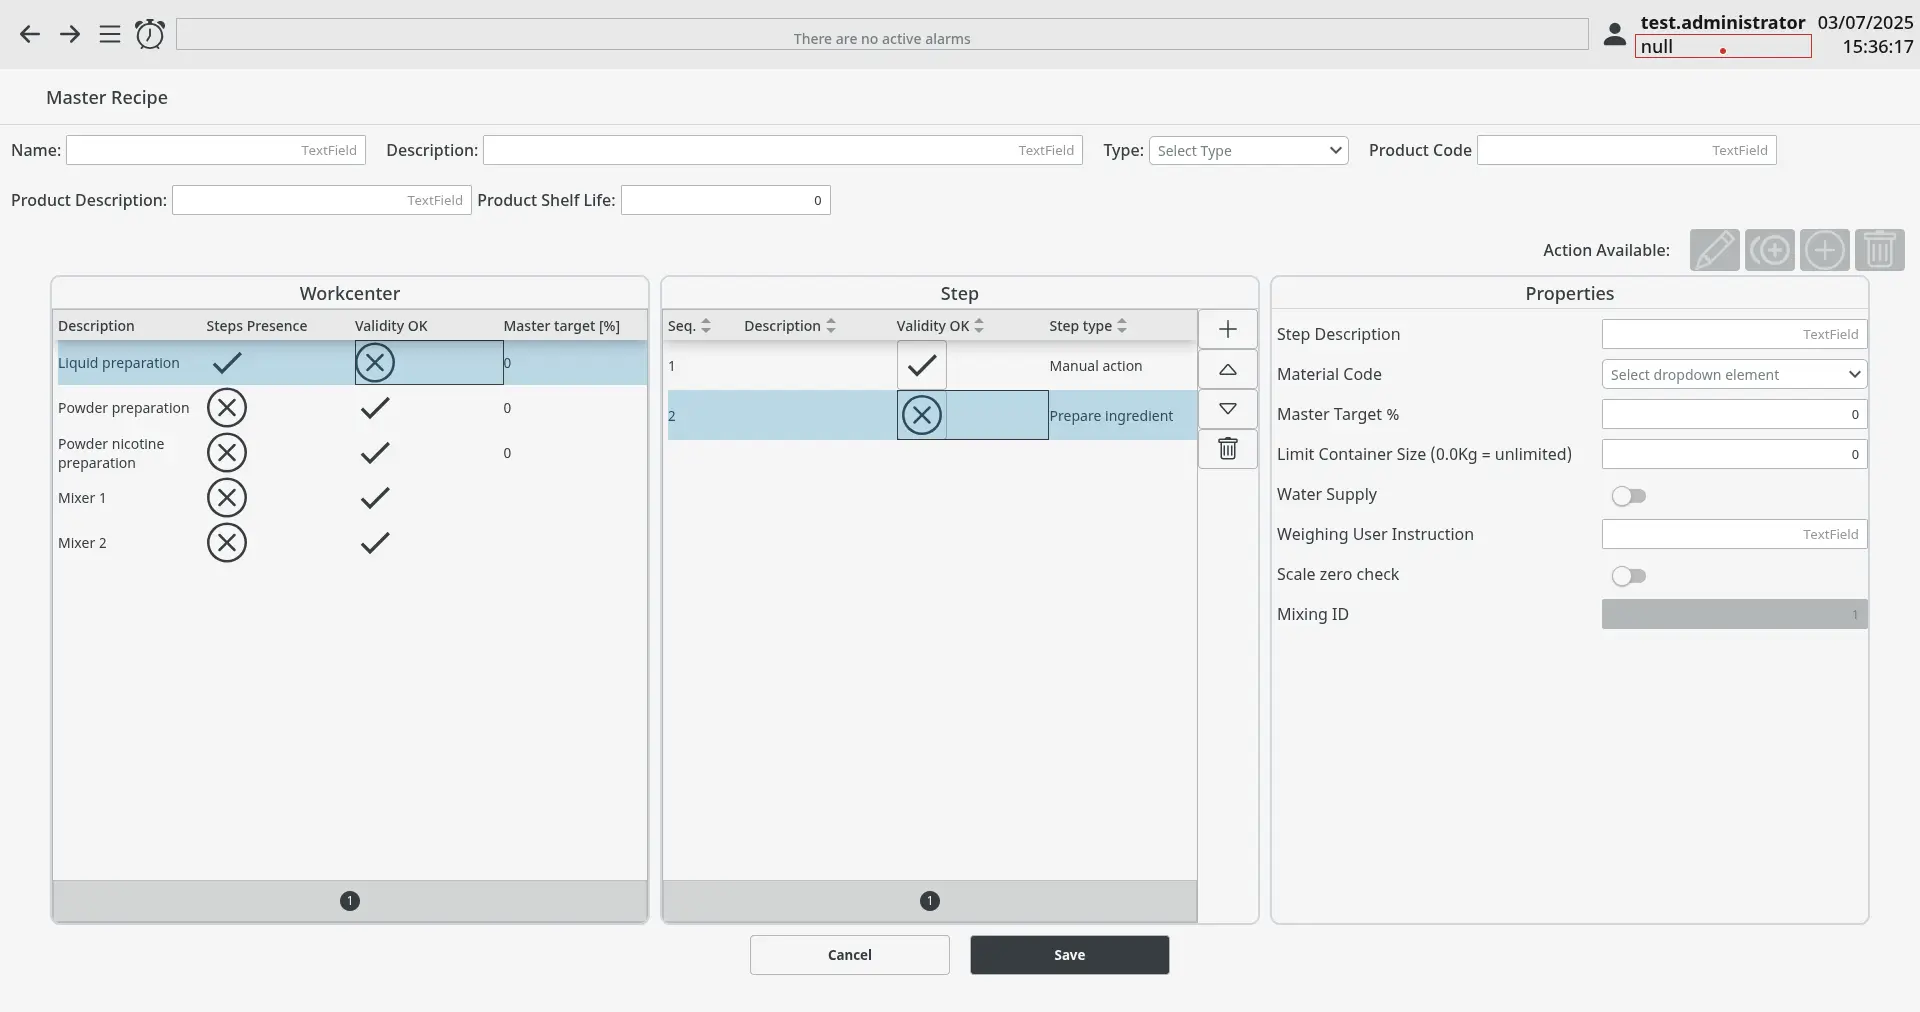Click the Step Description field
The image size is (1920, 1012).
click(x=1734, y=335)
